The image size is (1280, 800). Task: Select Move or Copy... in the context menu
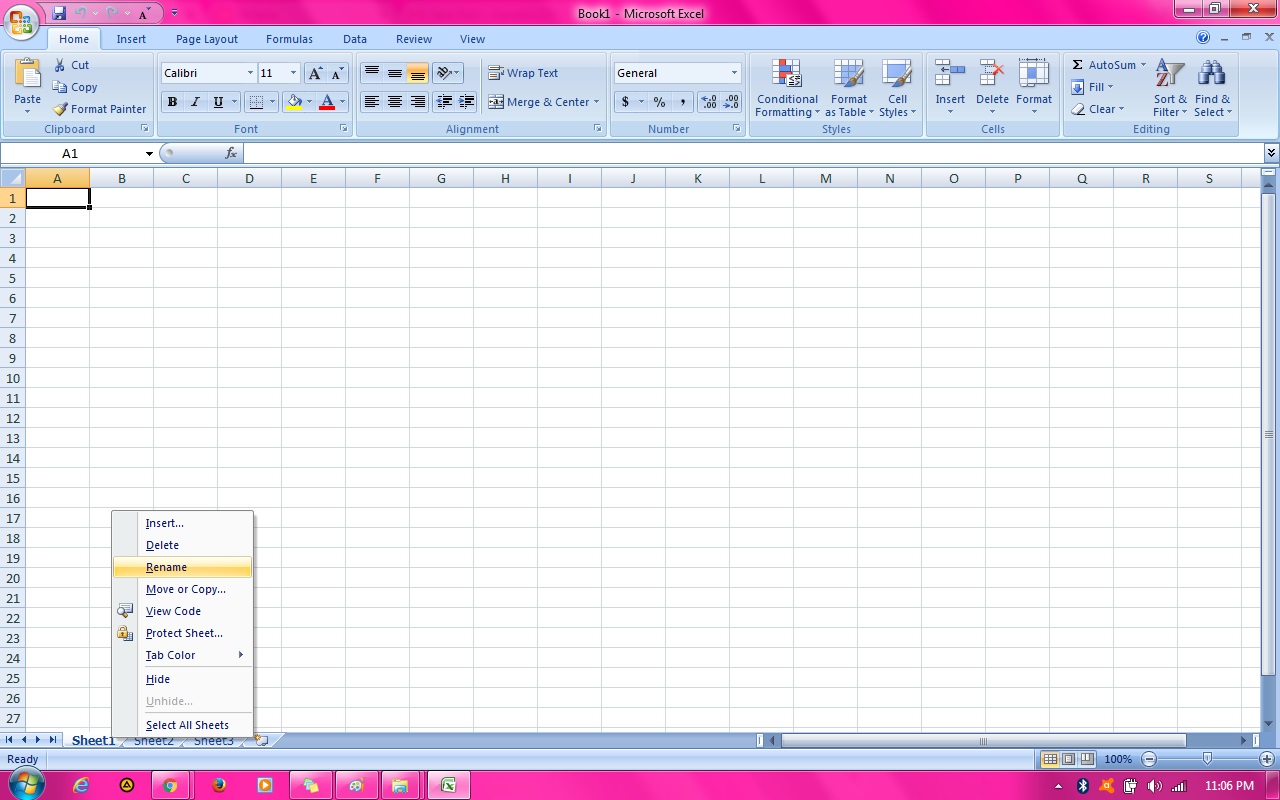point(182,589)
